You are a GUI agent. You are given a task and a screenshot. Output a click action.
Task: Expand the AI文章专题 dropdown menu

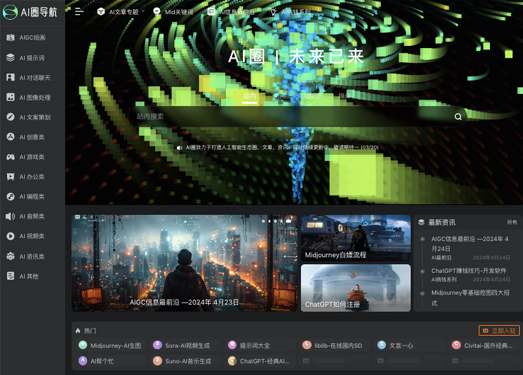tap(121, 12)
